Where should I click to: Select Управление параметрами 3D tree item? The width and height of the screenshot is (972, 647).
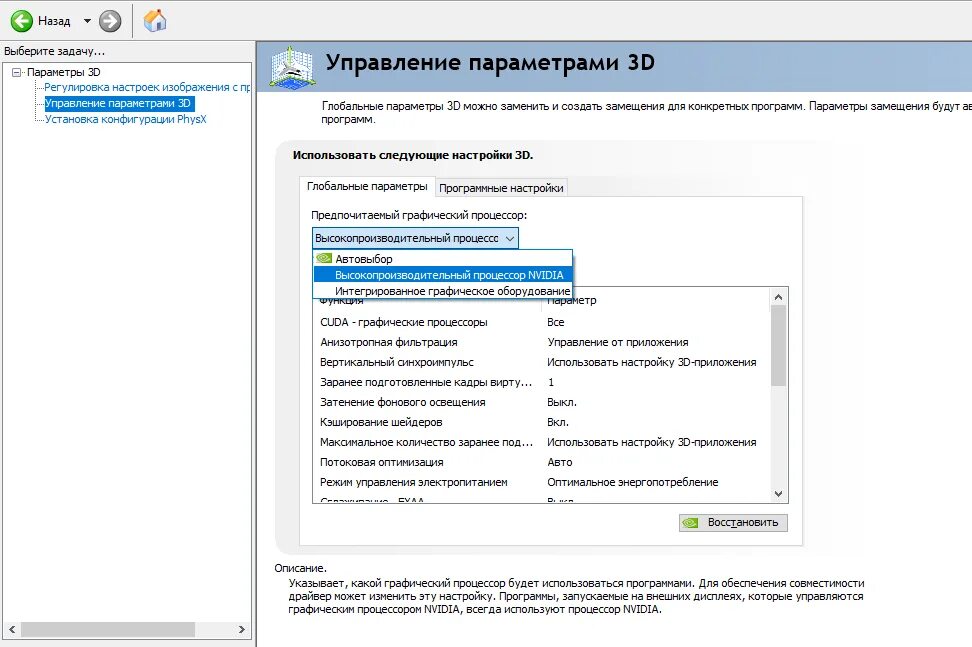(118, 103)
